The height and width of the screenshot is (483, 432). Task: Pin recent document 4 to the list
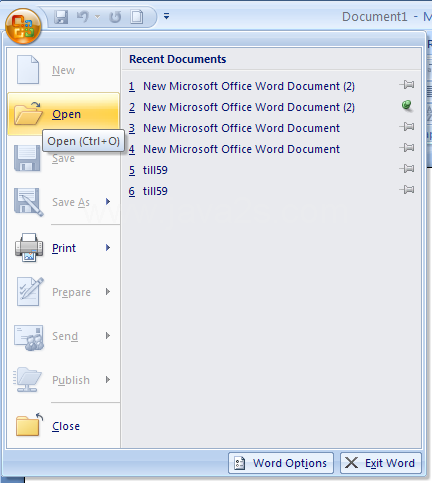coord(407,148)
